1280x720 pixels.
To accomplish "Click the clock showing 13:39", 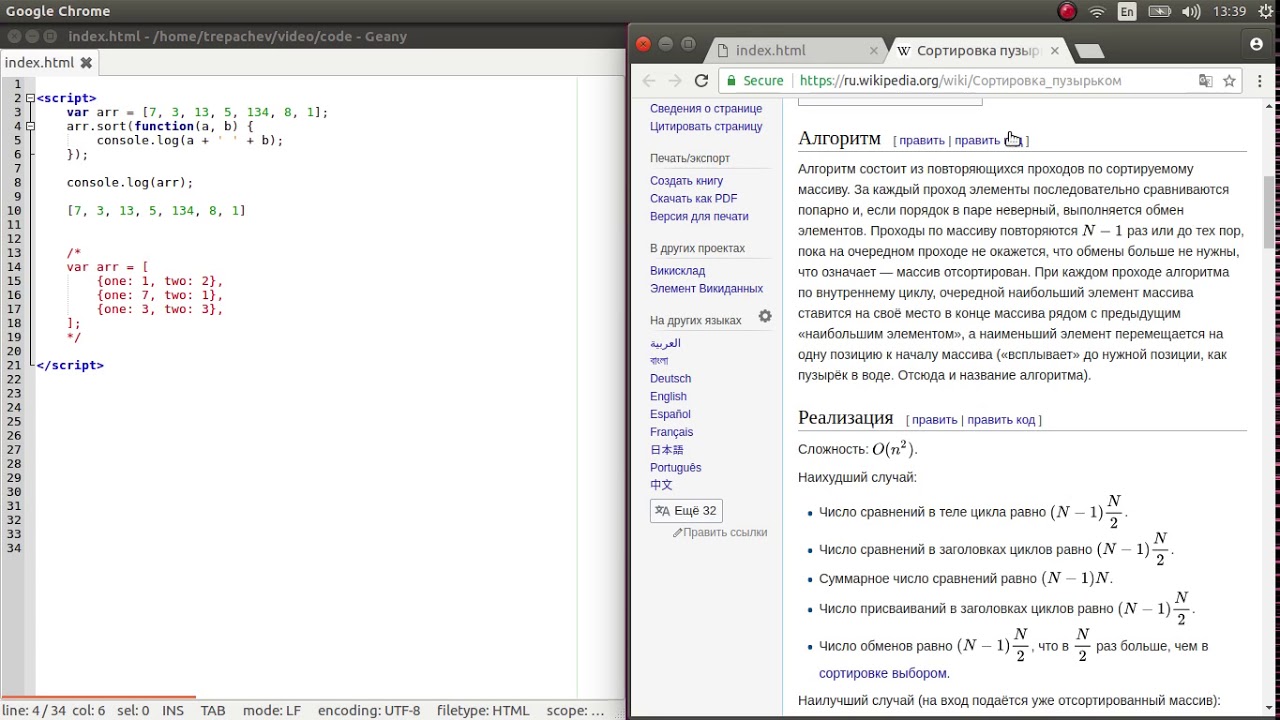I will tap(1229, 12).
